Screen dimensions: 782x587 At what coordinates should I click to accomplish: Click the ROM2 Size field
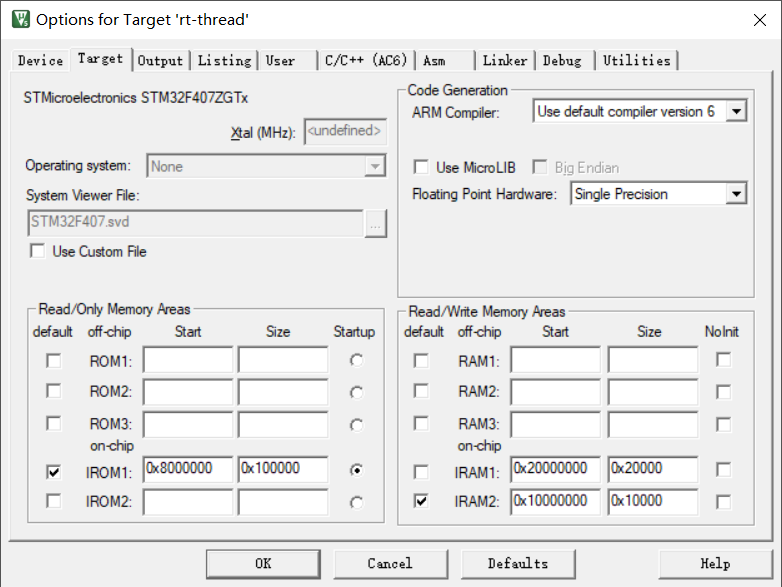click(283, 392)
